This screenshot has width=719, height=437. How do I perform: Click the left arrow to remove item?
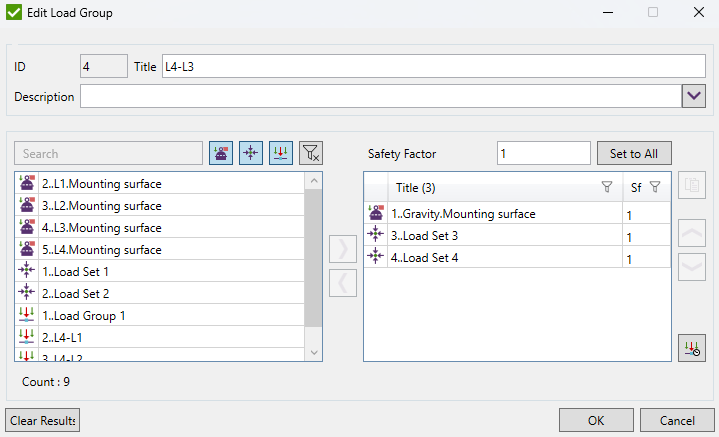342,283
